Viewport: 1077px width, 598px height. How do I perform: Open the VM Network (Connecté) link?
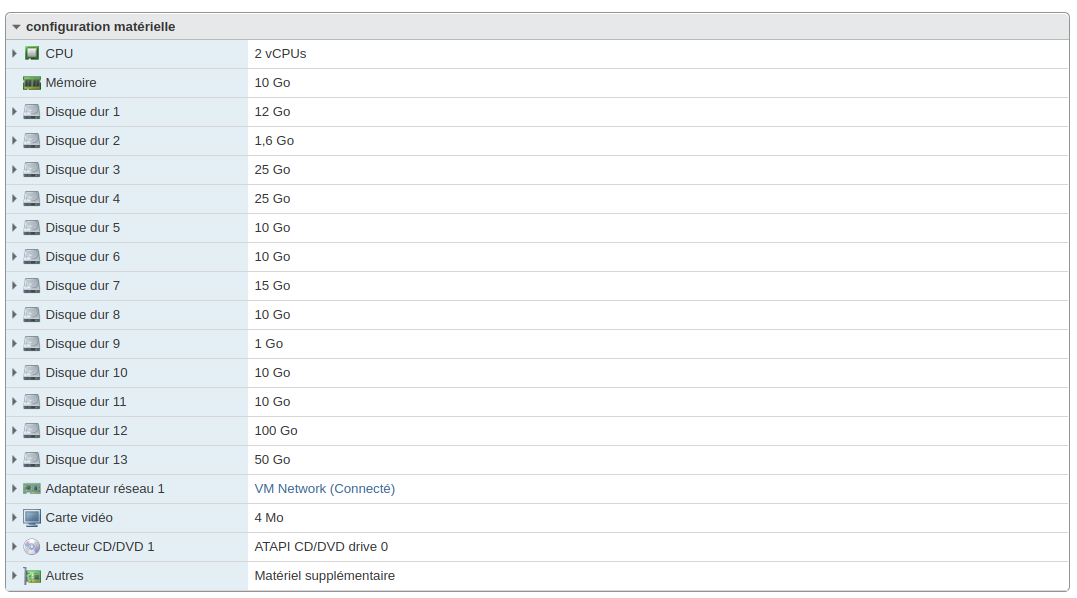coord(325,489)
